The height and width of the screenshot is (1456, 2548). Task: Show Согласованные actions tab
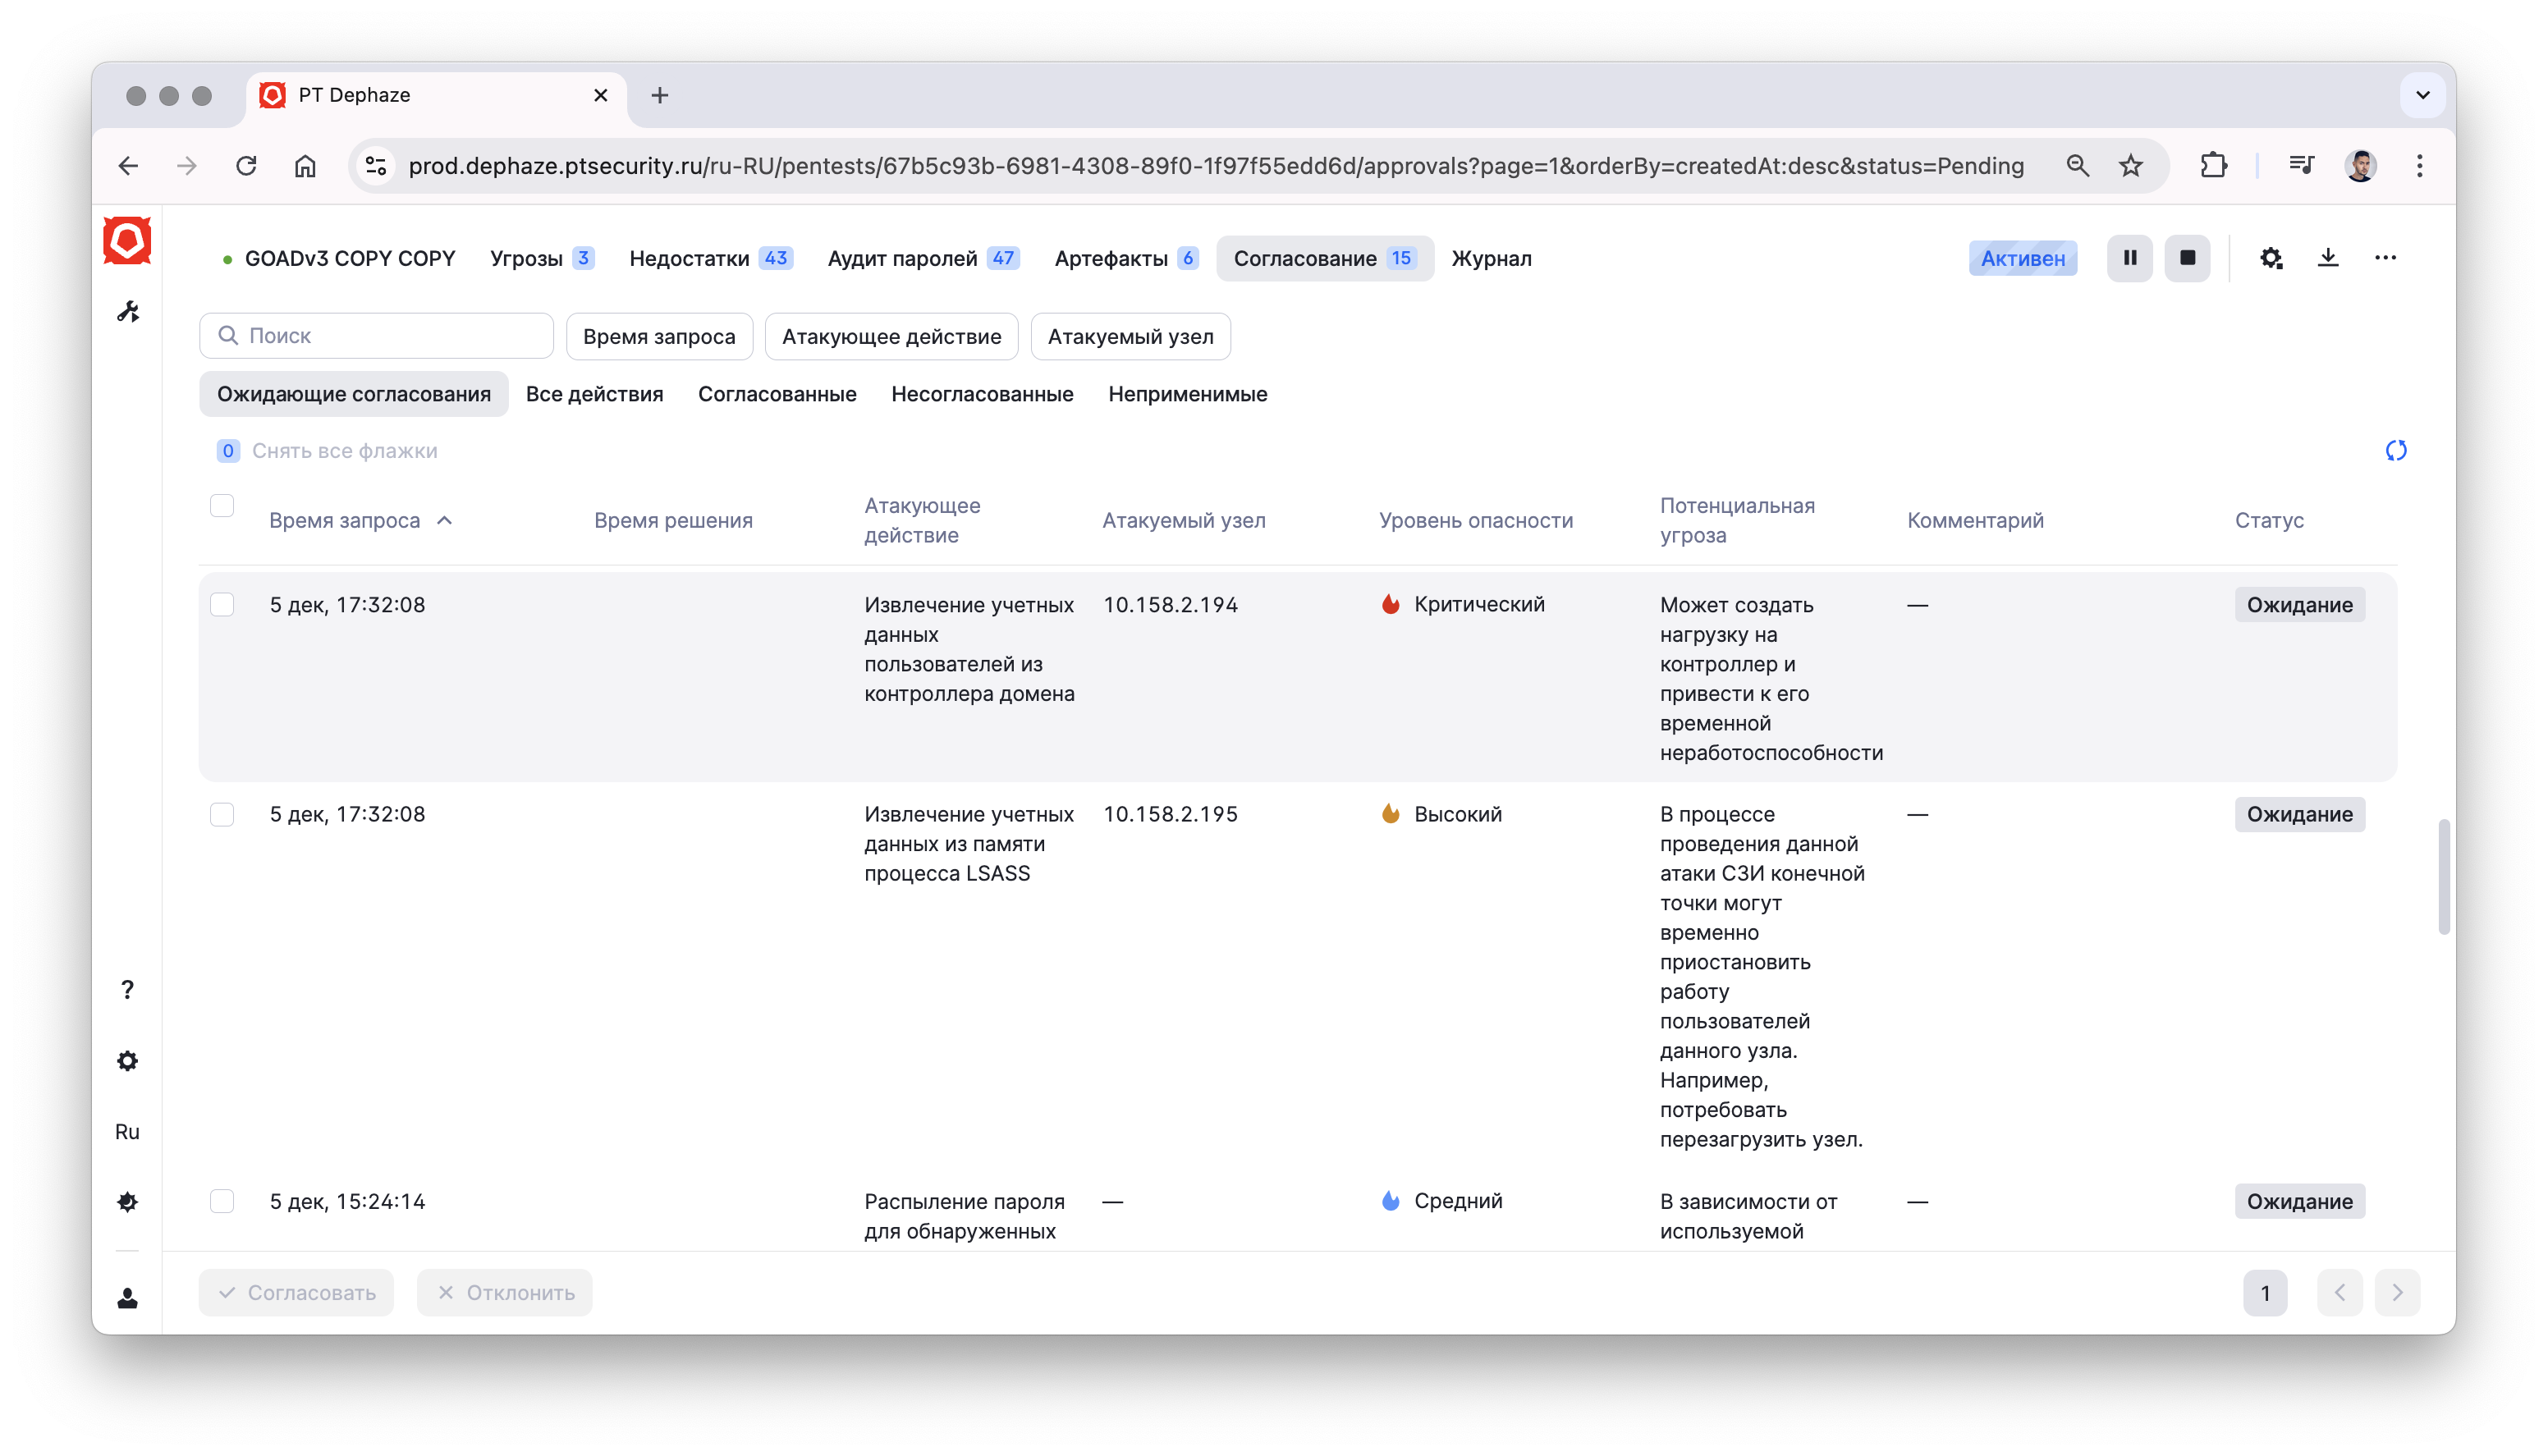(776, 394)
